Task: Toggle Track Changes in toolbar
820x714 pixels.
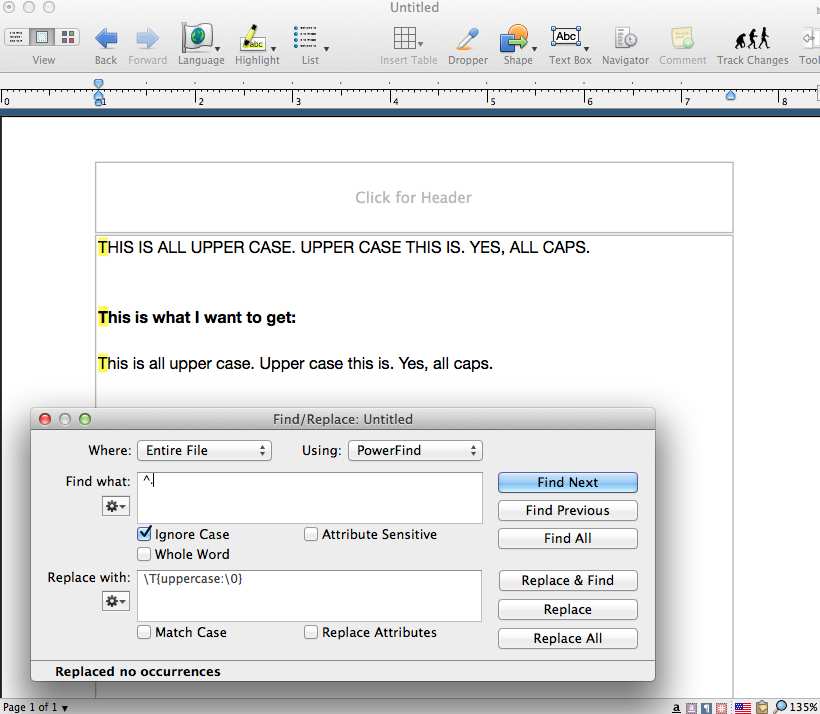Action: (x=752, y=39)
